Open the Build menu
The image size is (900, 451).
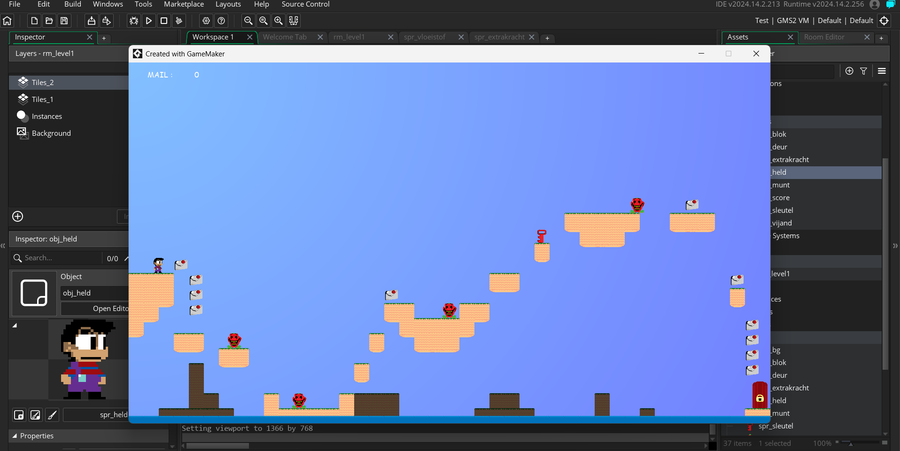pyautogui.click(x=72, y=4)
